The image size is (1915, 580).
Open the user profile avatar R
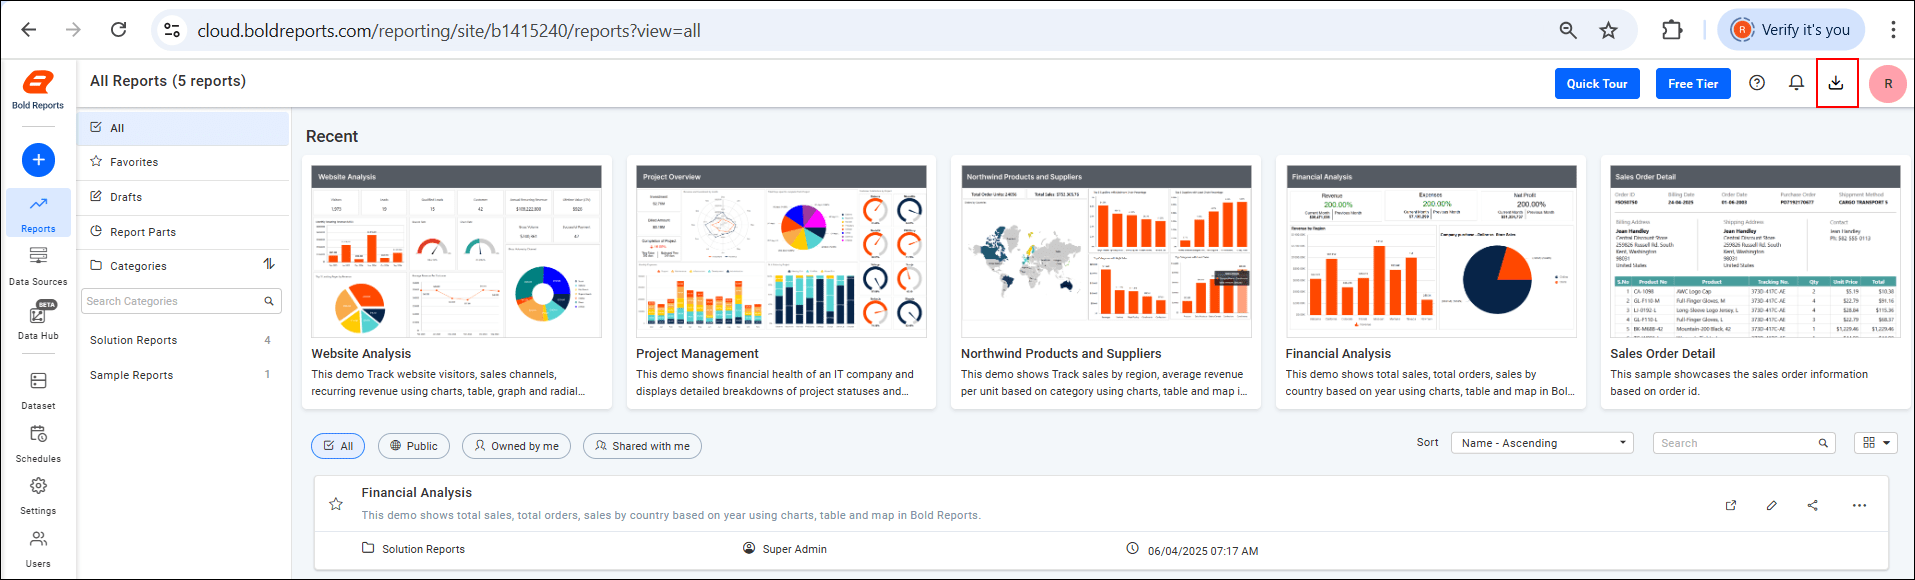coord(1888,84)
